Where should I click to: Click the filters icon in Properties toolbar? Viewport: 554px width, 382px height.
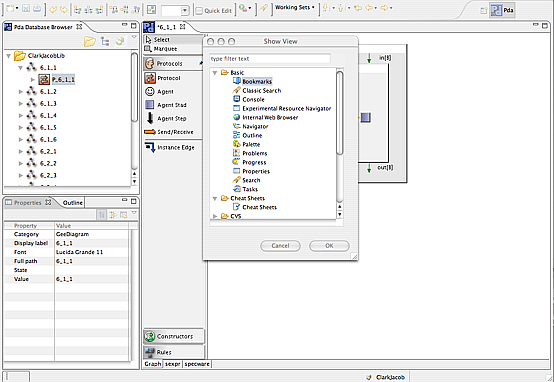click(x=123, y=214)
